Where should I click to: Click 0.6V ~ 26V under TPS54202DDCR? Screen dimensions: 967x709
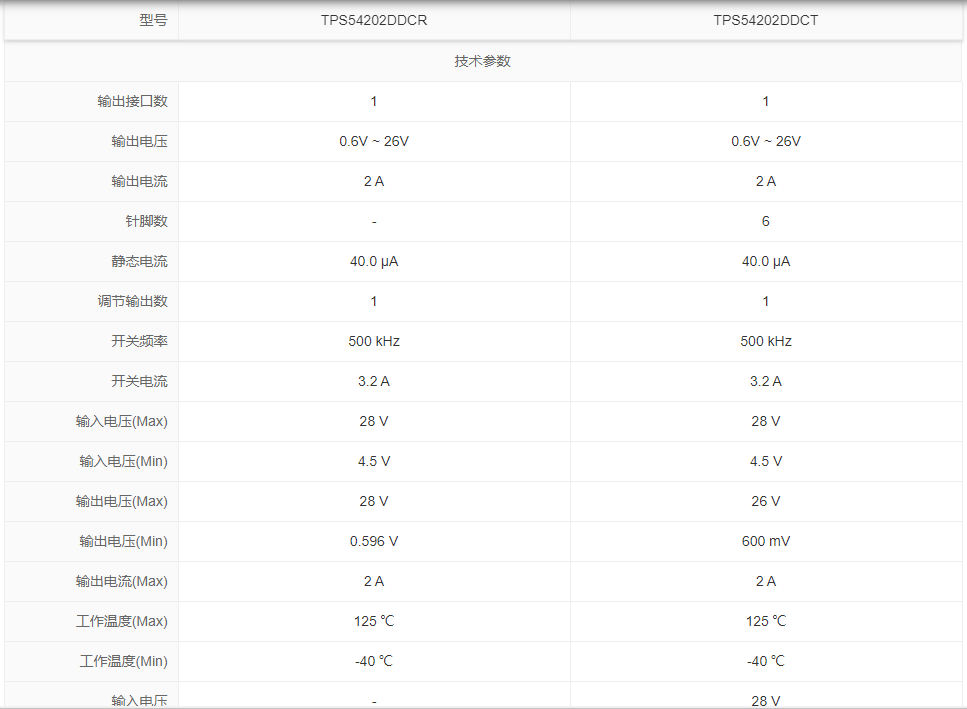click(374, 141)
